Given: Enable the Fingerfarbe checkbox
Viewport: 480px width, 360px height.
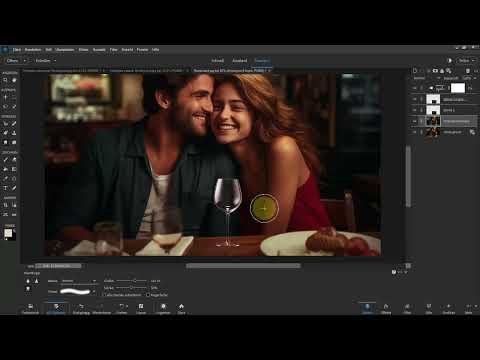Looking at the screenshot, I should [x=148, y=295].
